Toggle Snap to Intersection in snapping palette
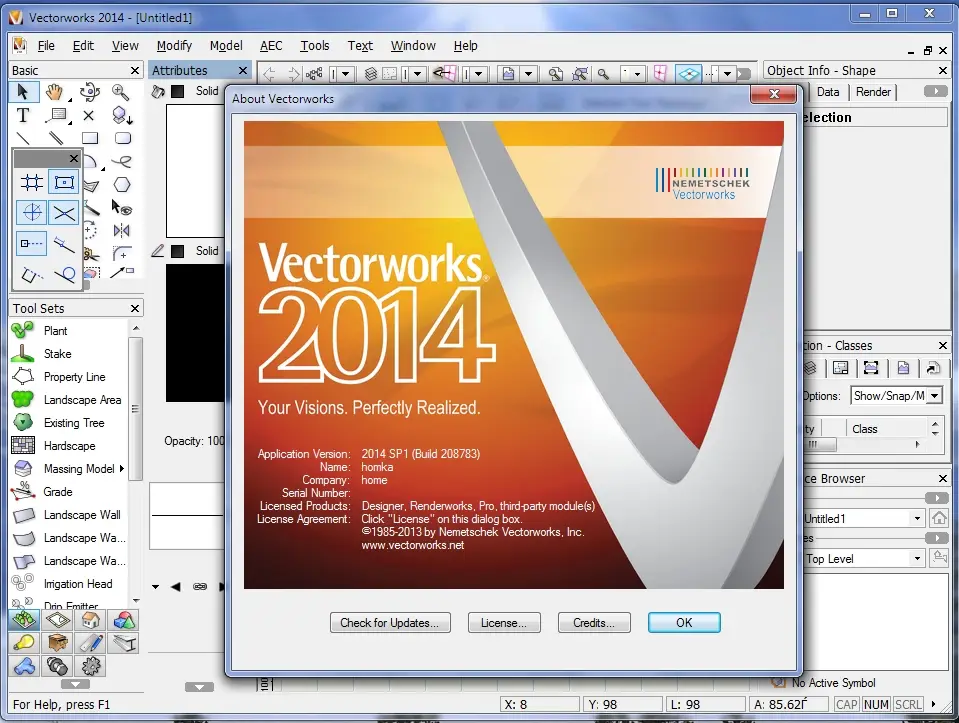 coord(64,212)
